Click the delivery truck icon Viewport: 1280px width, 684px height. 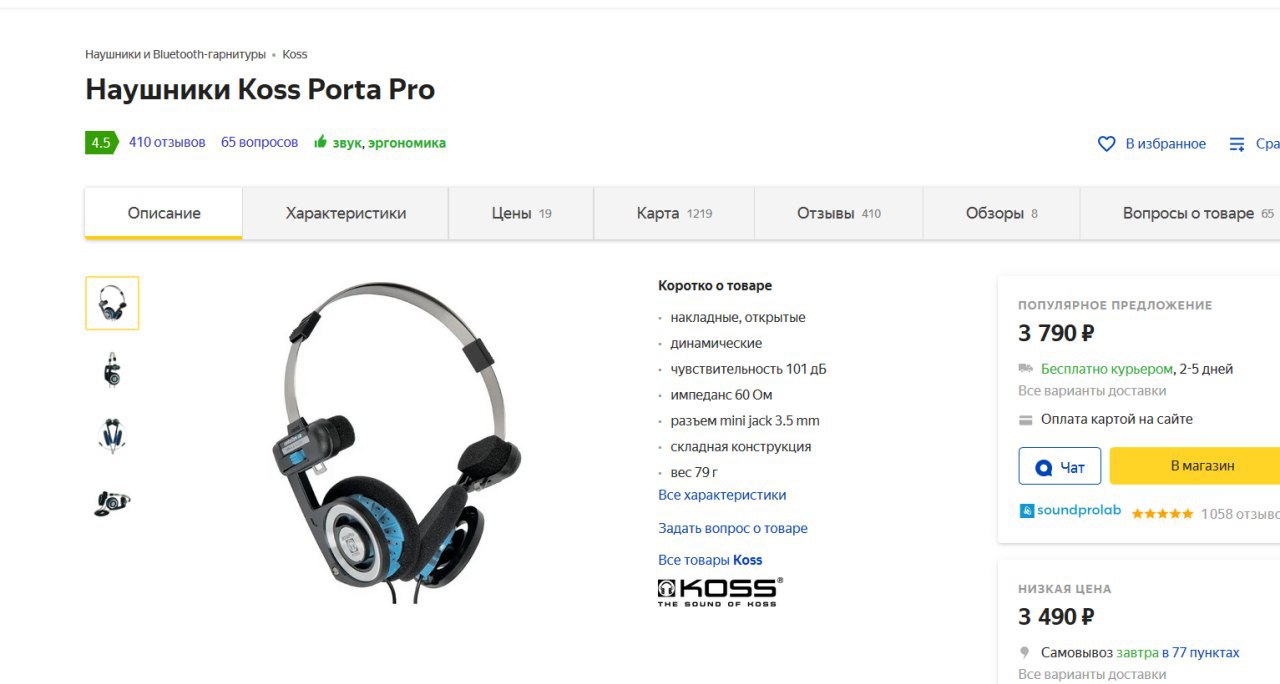pos(1025,368)
